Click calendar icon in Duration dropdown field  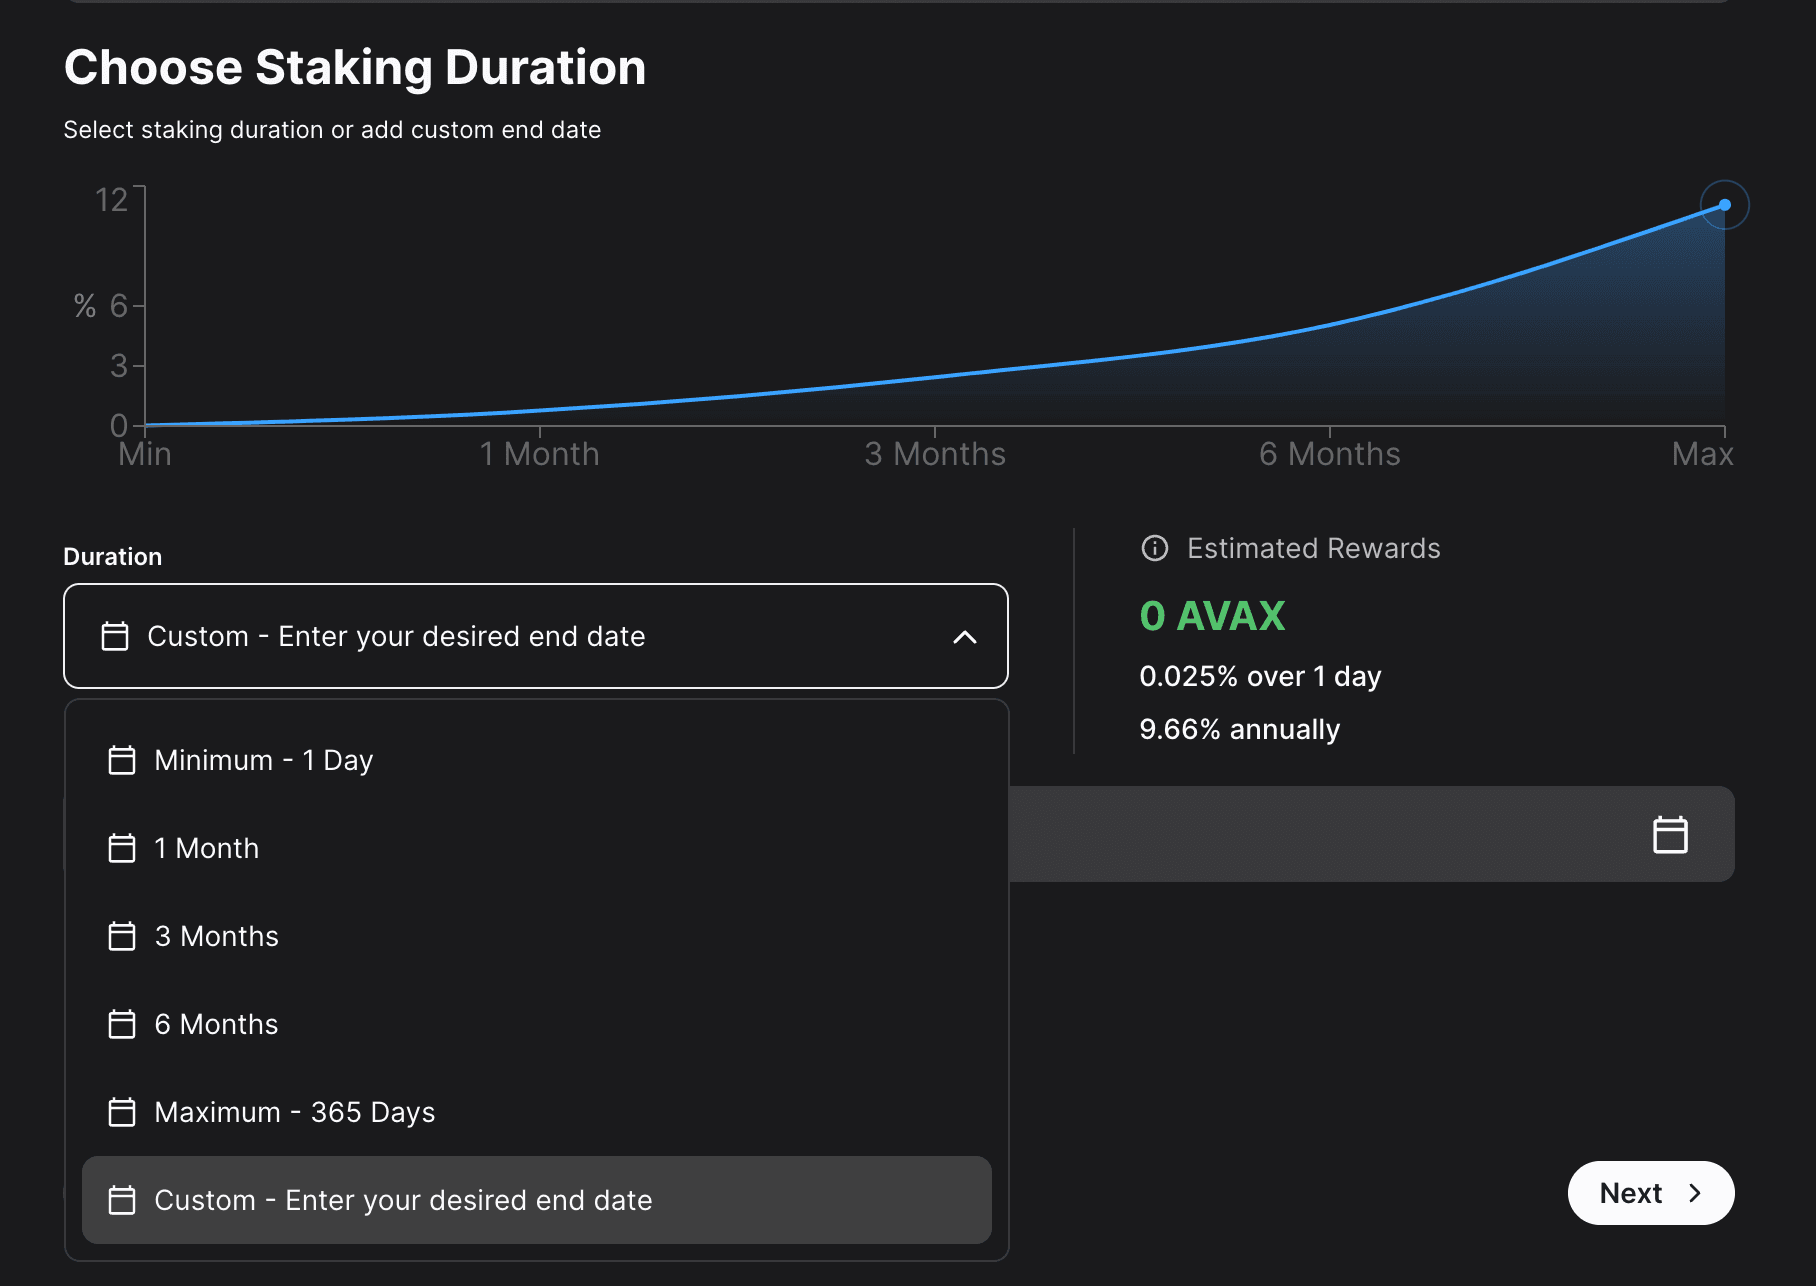pyautogui.click(x=115, y=636)
